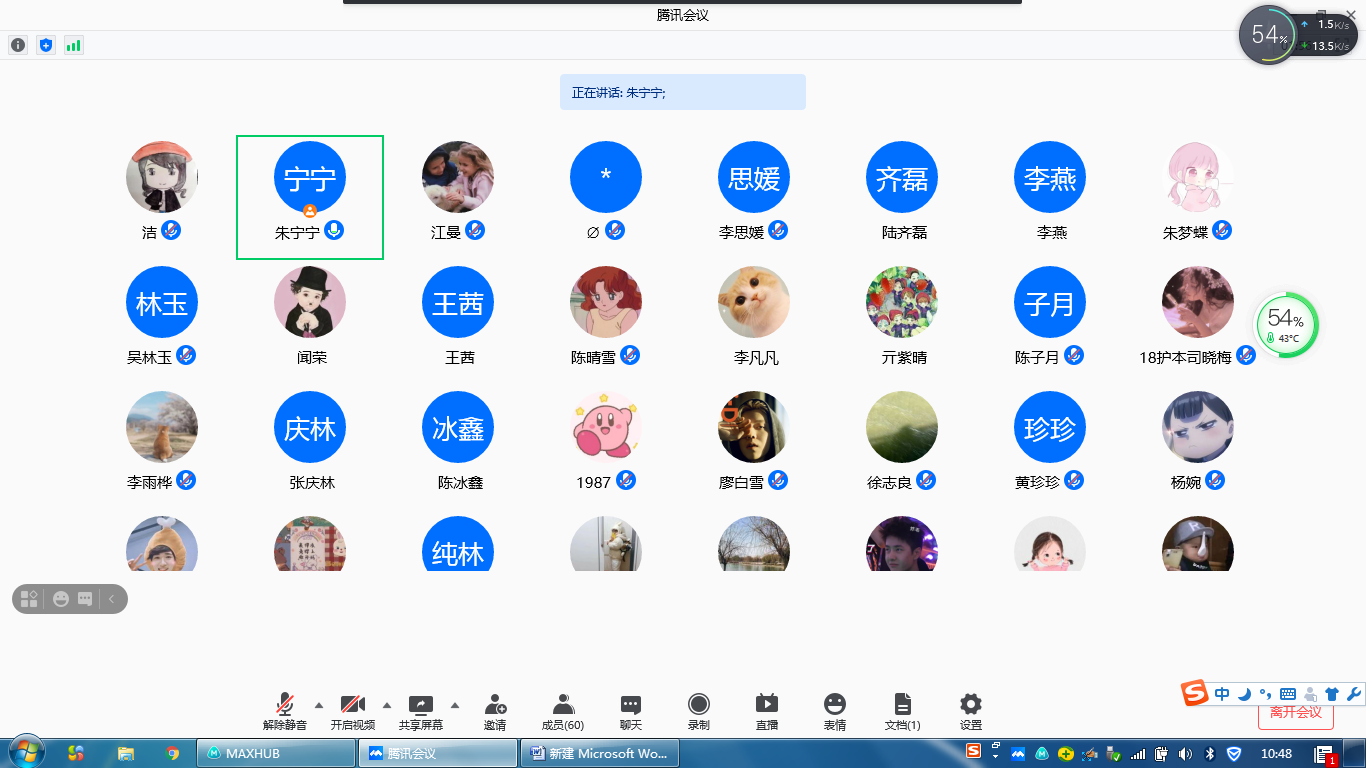The width and height of the screenshot is (1366, 768).
Task: Click participant name 王茜
Action: click(460, 357)
